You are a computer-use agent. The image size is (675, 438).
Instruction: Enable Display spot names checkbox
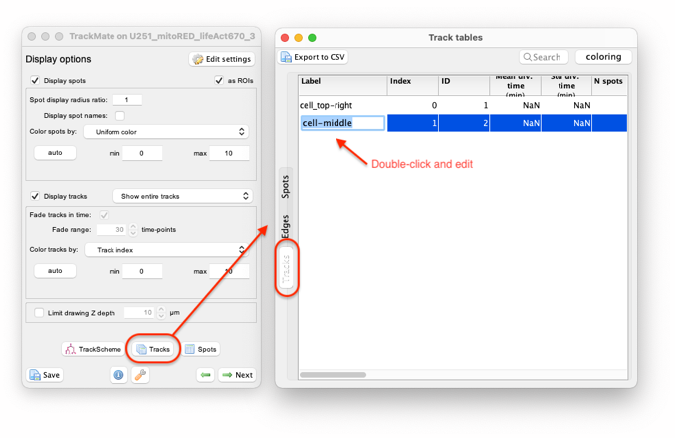click(x=120, y=115)
